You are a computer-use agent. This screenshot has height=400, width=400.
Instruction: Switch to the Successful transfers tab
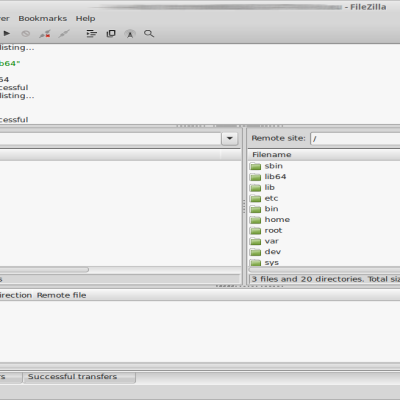[79, 377]
